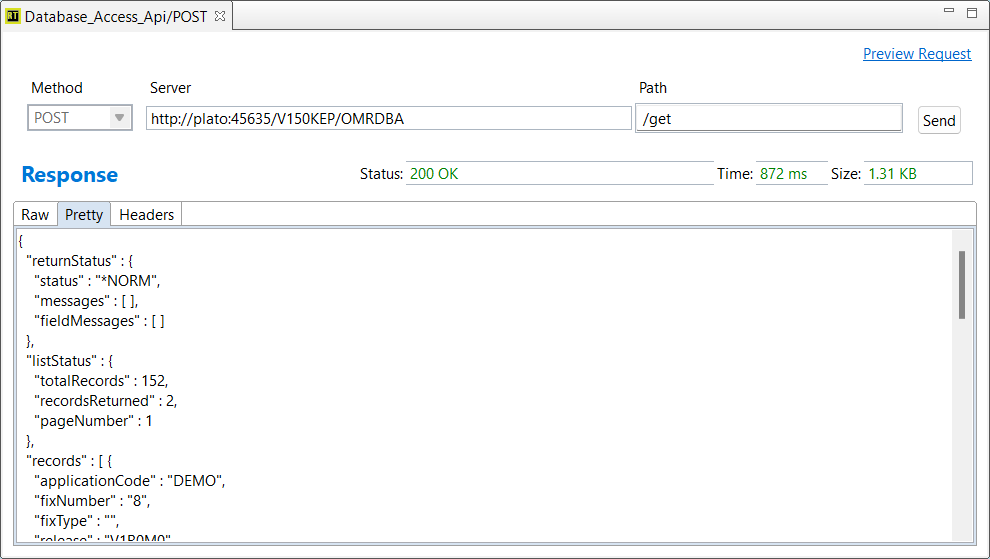
Task: Expand the Method dropdown showing POST
Action: coord(119,118)
